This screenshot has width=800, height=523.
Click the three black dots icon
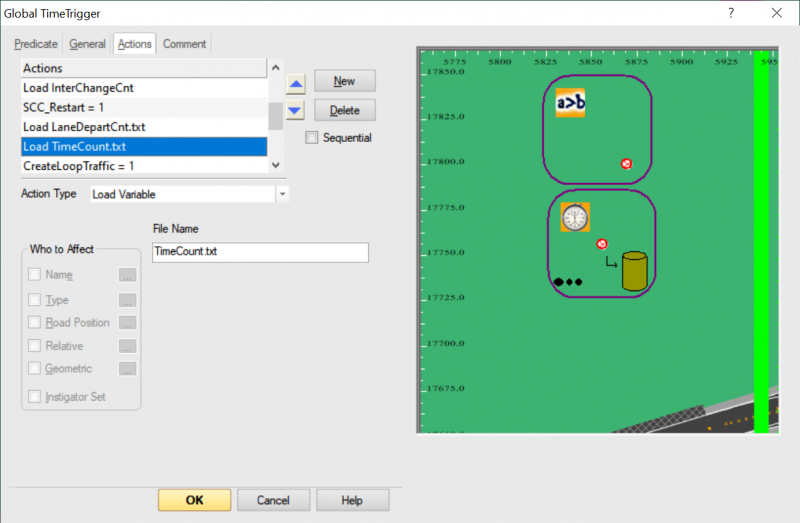click(567, 282)
